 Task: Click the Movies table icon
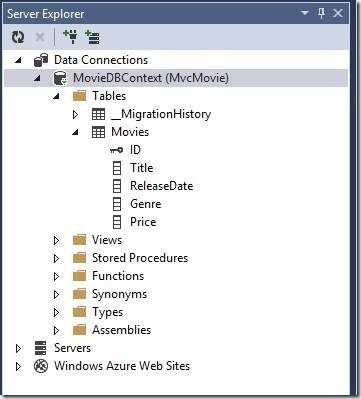tap(98, 132)
